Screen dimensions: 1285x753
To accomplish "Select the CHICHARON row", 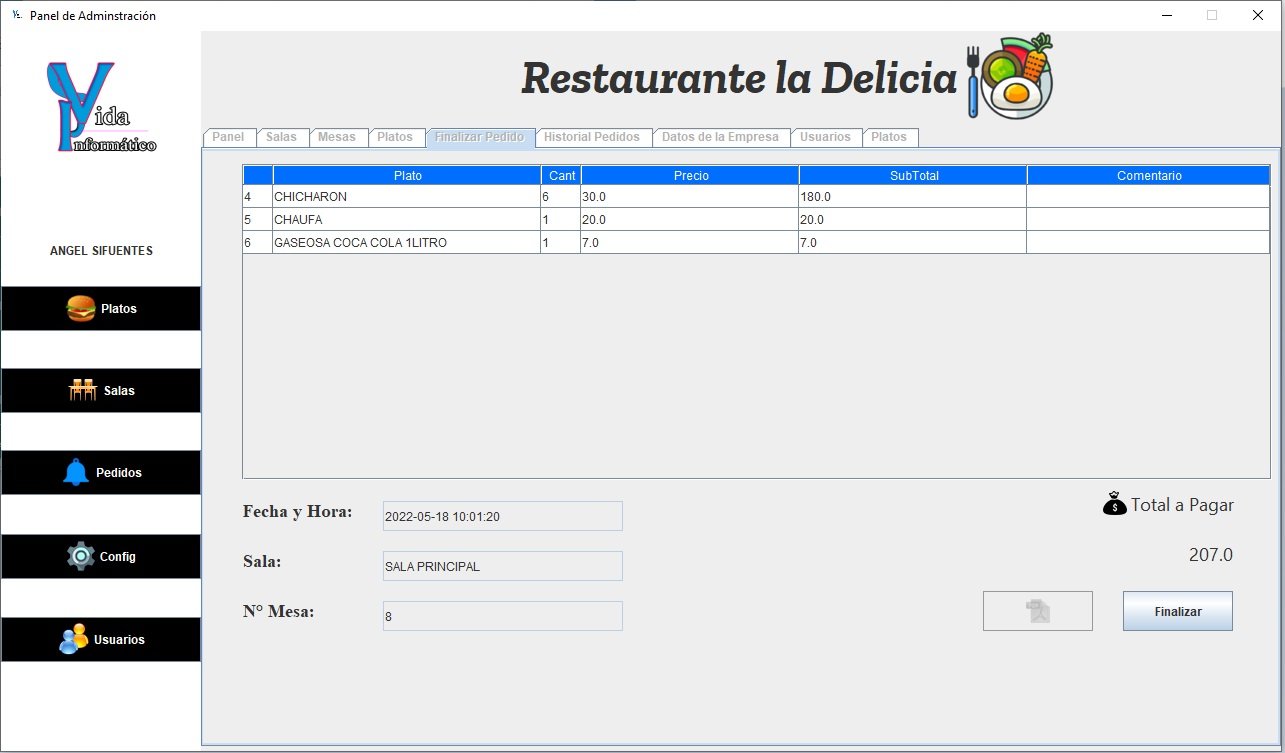I will click(x=756, y=197).
